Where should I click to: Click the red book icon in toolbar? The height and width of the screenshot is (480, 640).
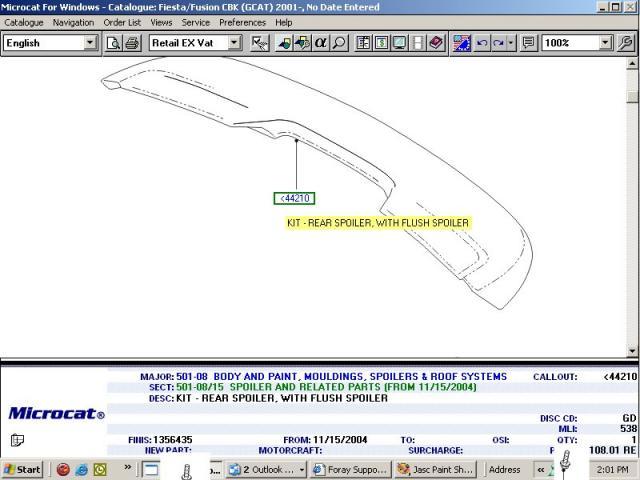click(x=436, y=43)
